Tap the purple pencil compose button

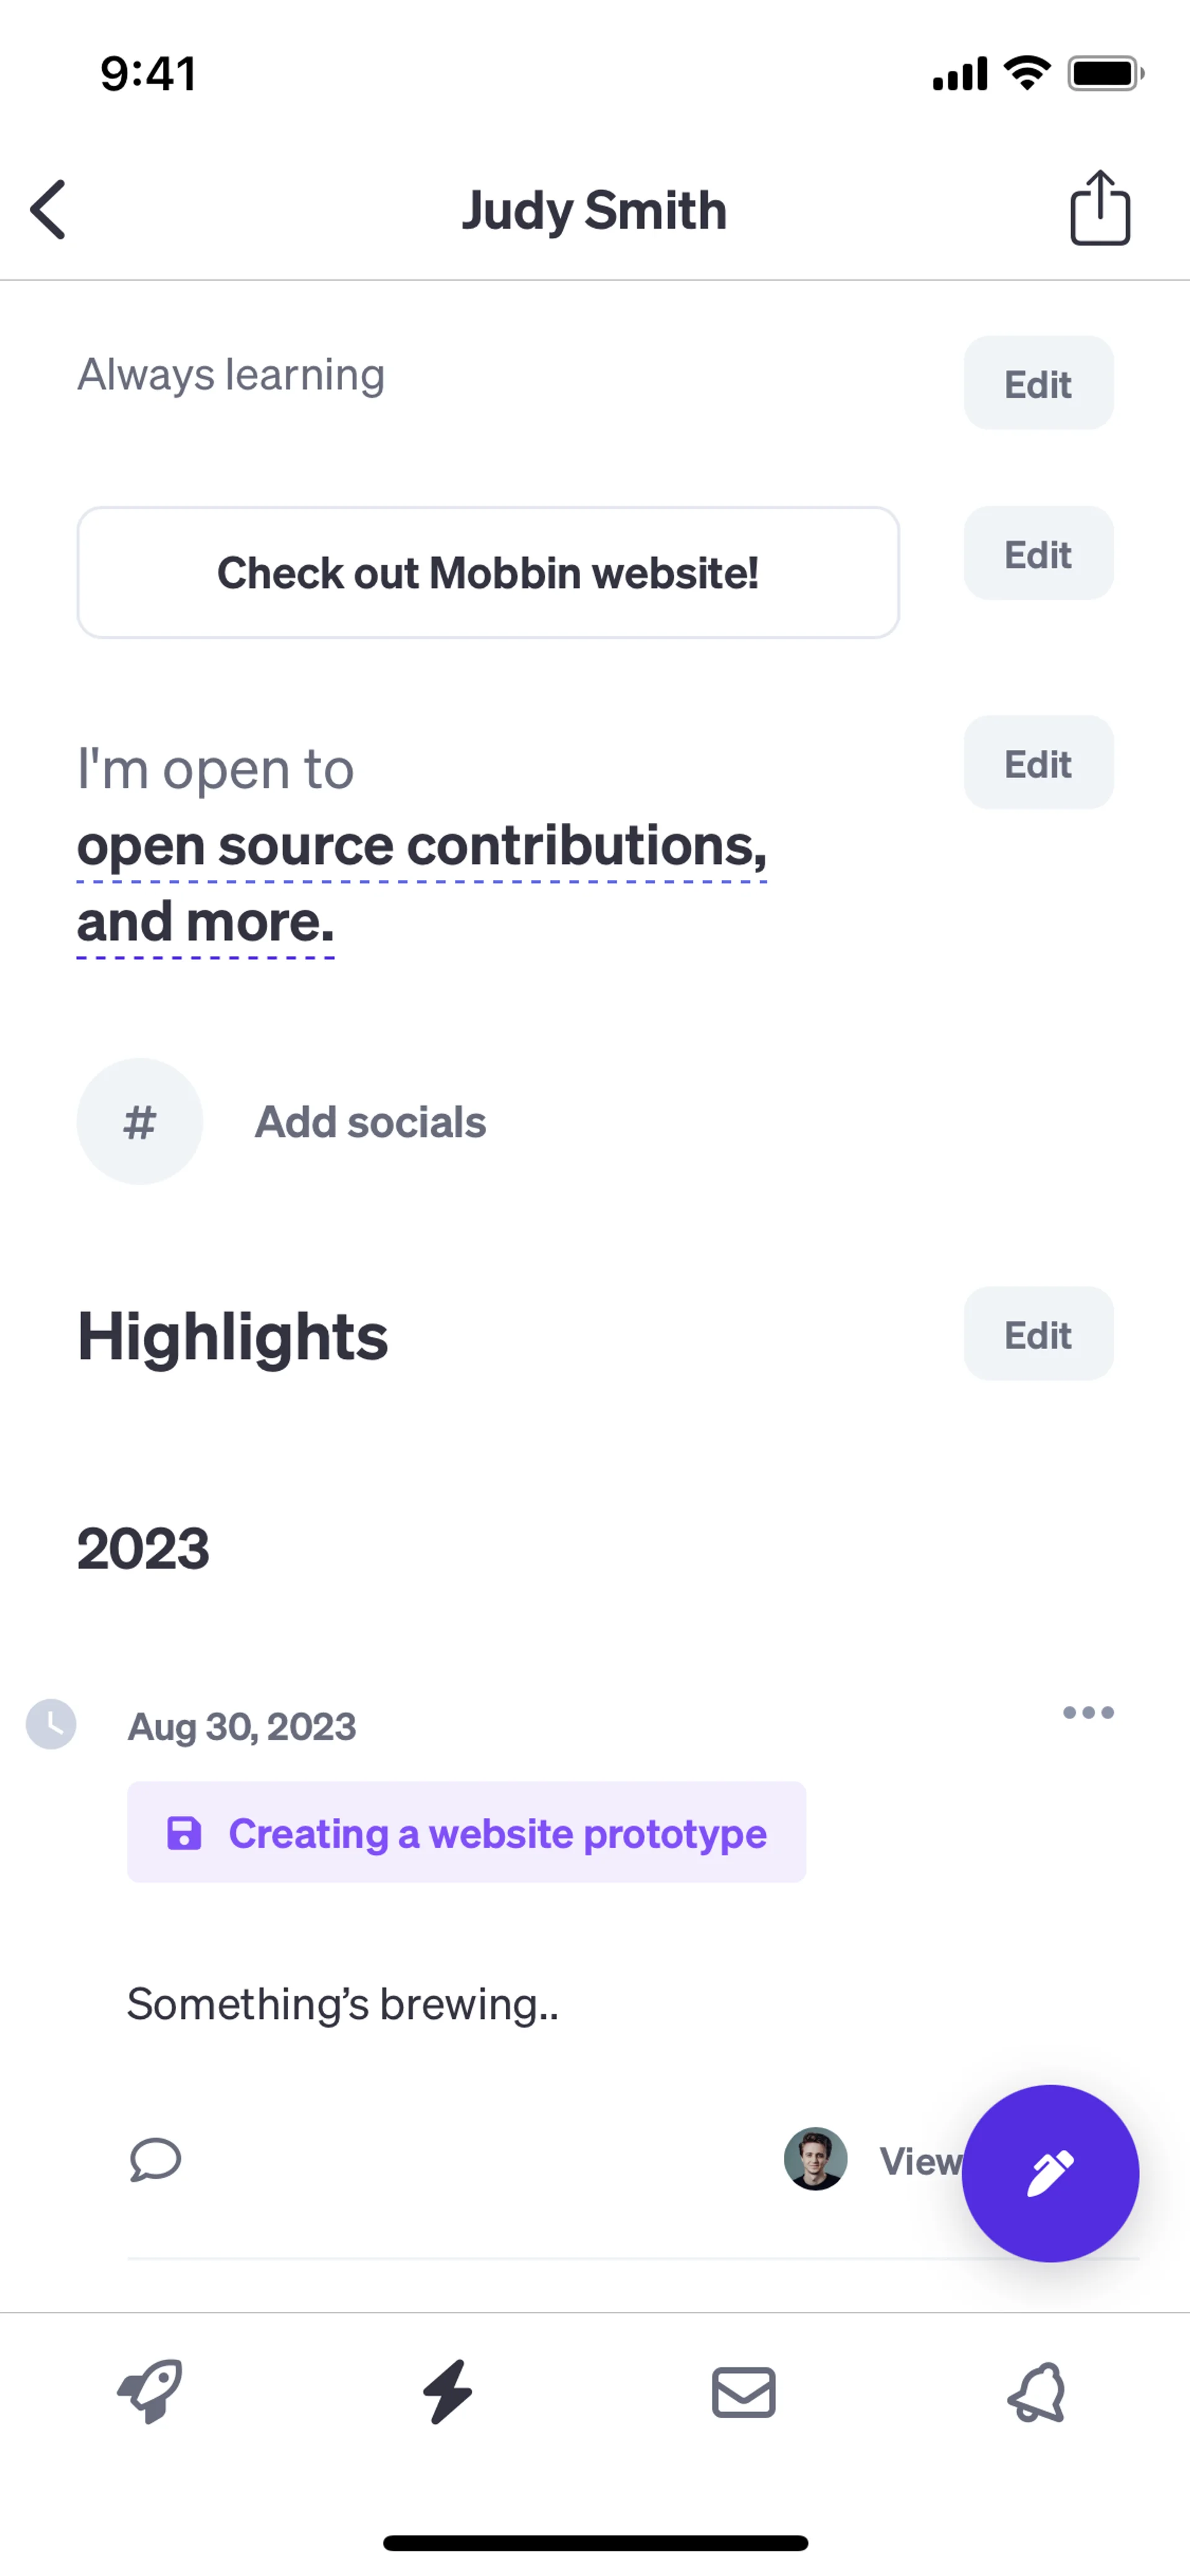click(1049, 2172)
